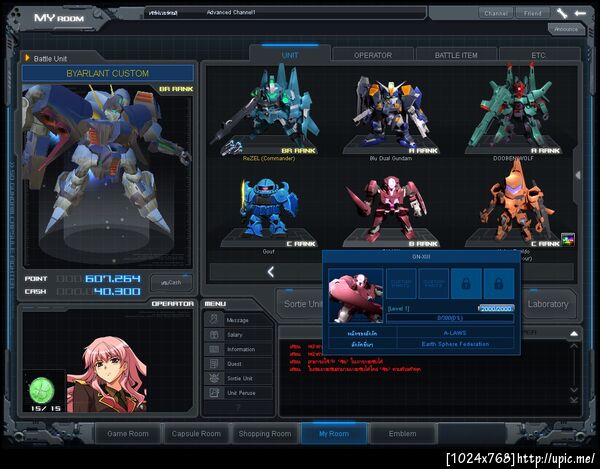The height and width of the screenshot is (469, 600).
Task: Click the emblem icon on the ReZEL unit
Action: [232, 148]
